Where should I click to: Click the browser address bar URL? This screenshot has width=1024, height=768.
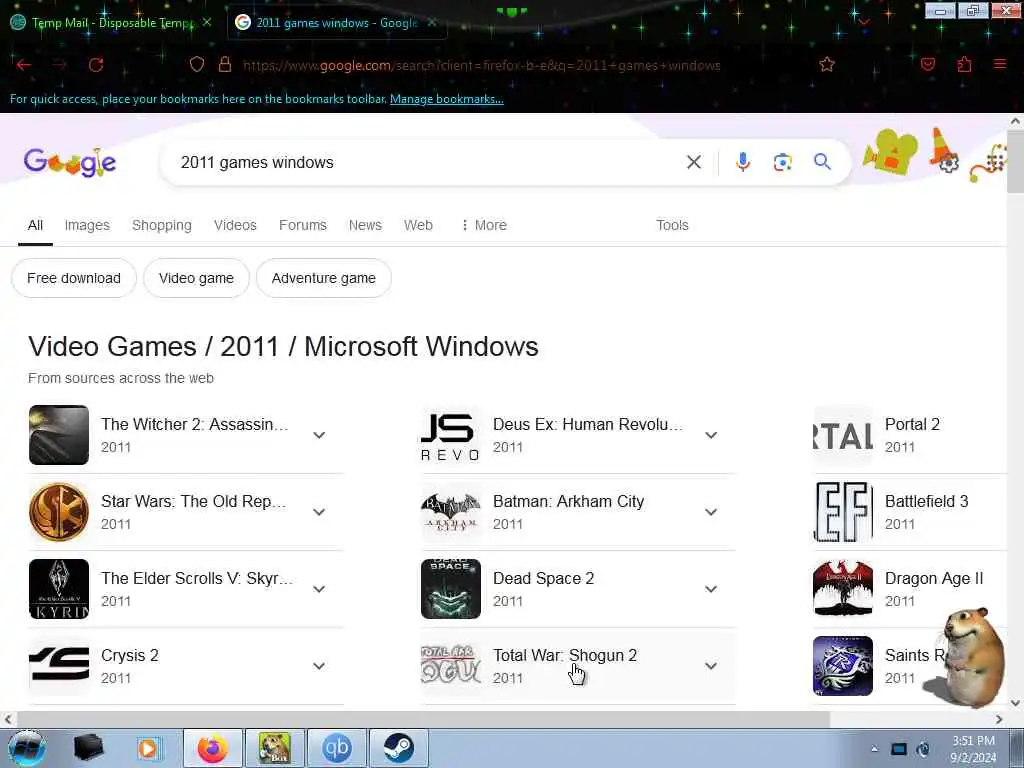pos(482,65)
